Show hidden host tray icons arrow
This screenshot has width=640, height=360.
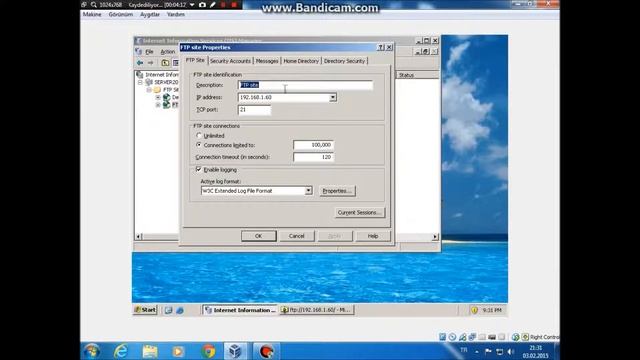[x=477, y=351]
